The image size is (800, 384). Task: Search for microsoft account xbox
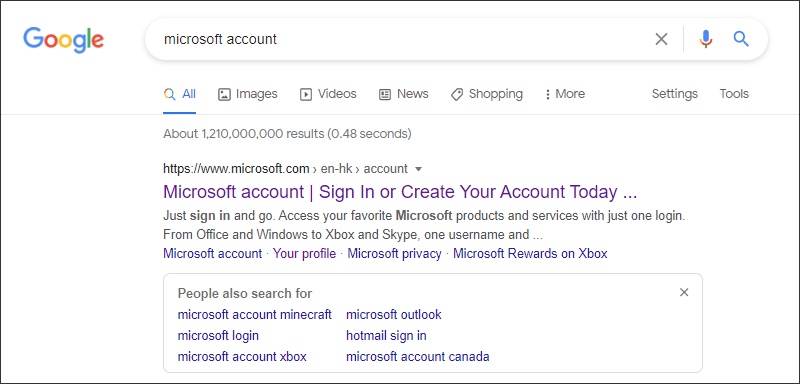pyautogui.click(x=242, y=356)
